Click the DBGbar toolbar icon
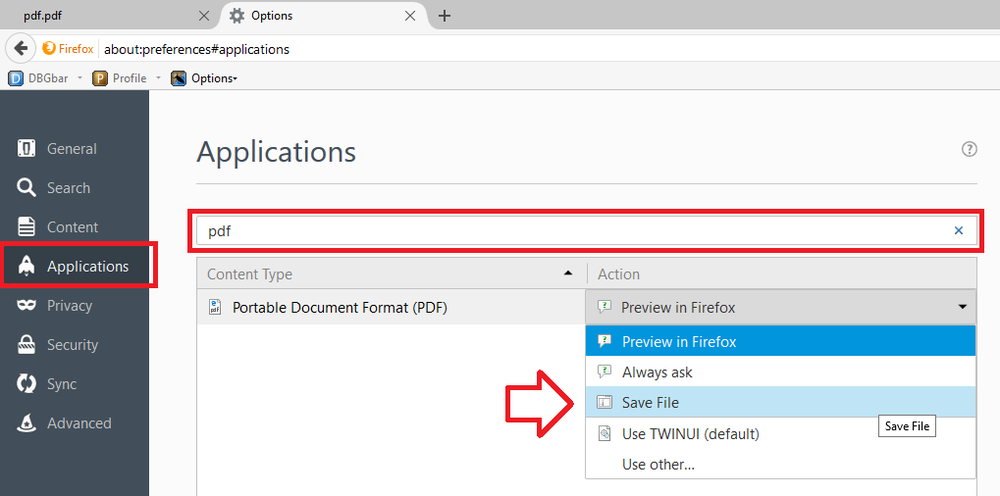1000x496 pixels. click(16, 78)
